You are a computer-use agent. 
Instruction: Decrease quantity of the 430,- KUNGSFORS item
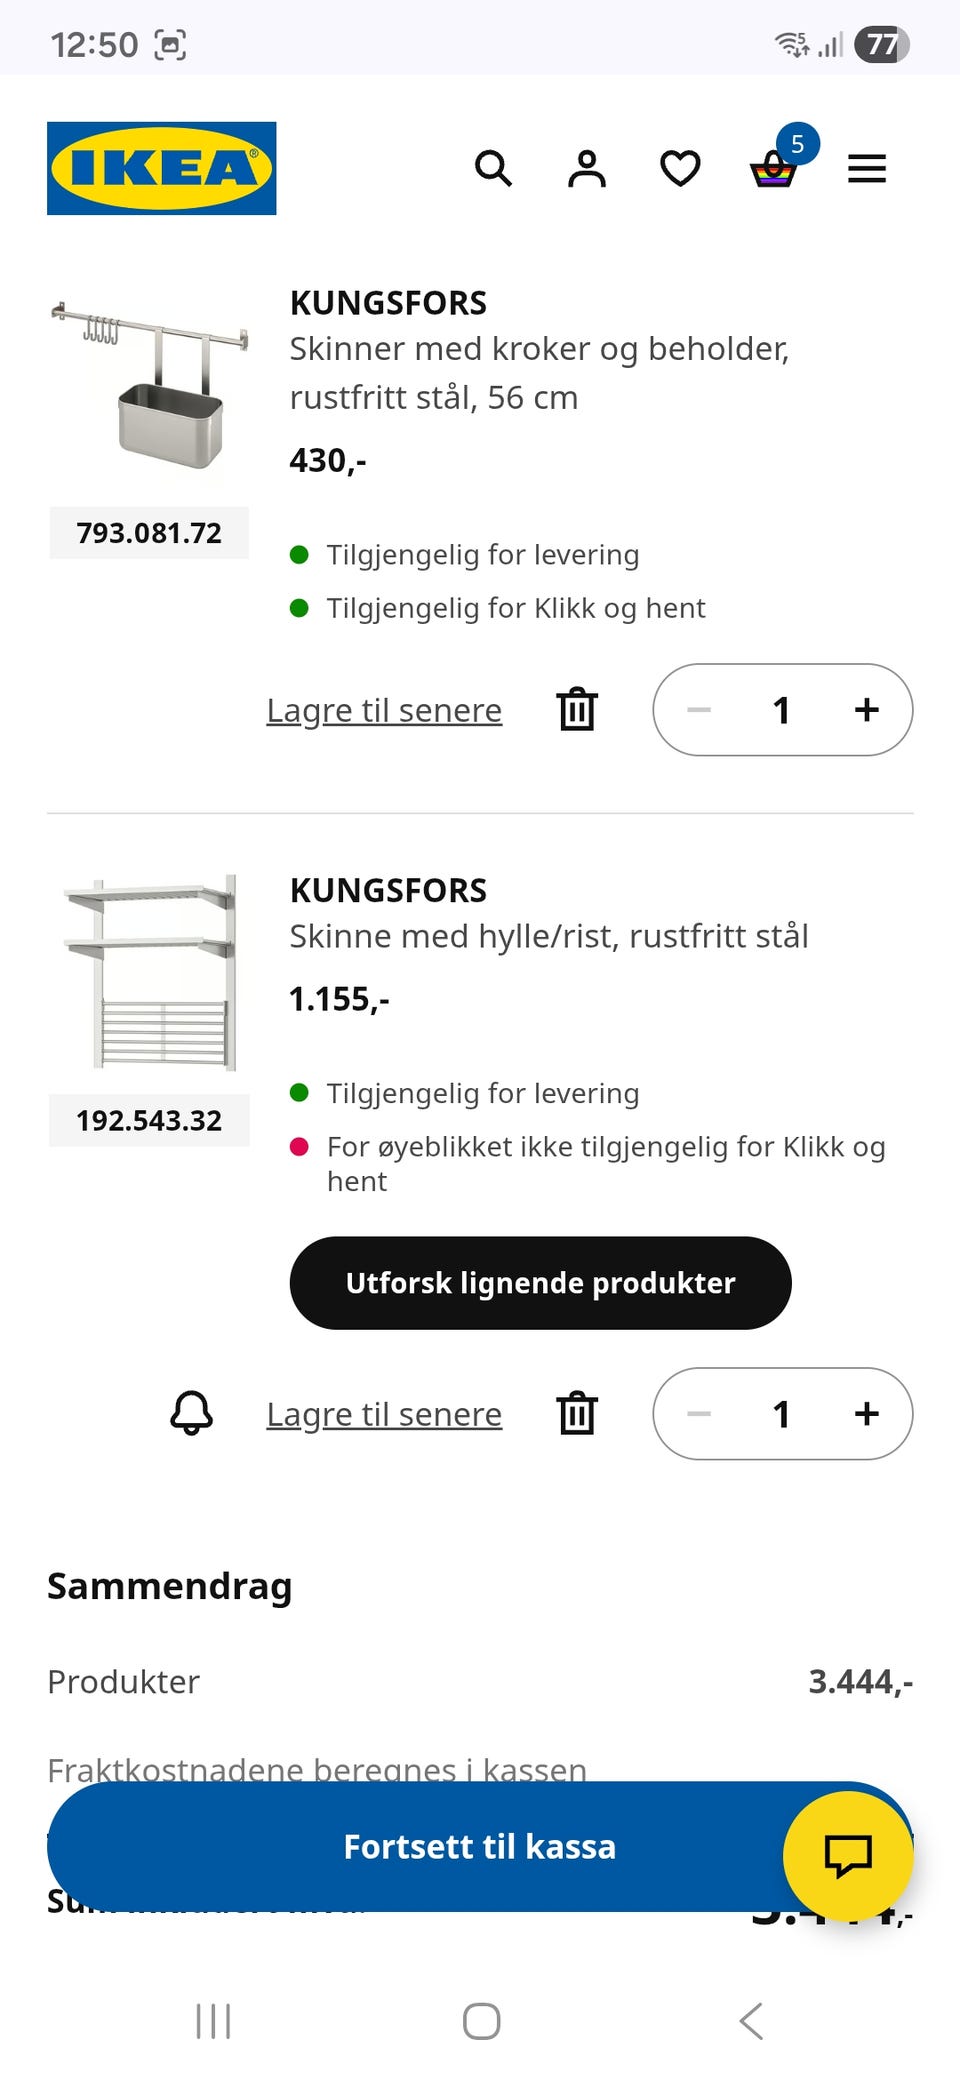[699, 710]
